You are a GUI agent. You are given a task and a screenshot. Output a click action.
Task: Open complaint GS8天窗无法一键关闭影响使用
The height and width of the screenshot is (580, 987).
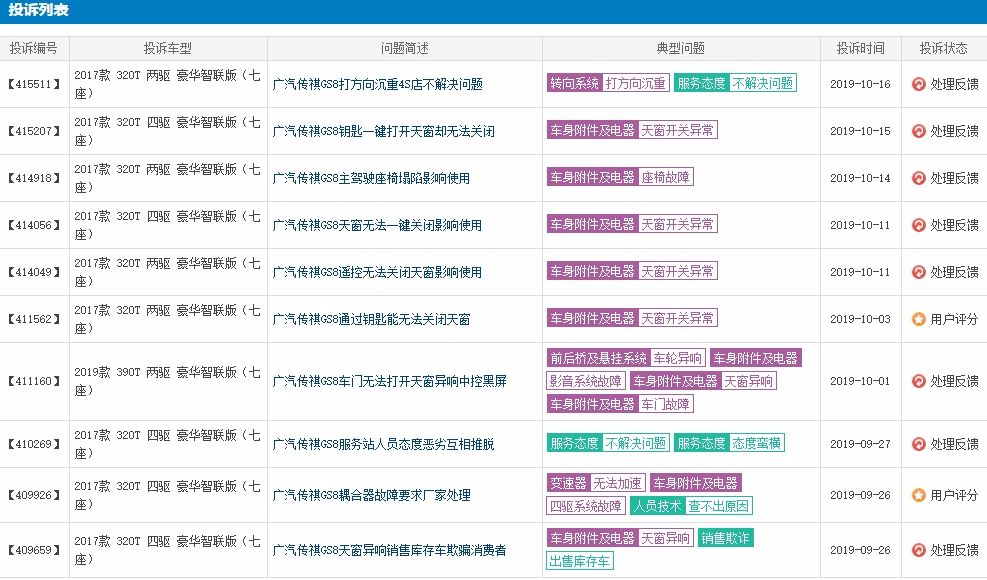(377, 225)
